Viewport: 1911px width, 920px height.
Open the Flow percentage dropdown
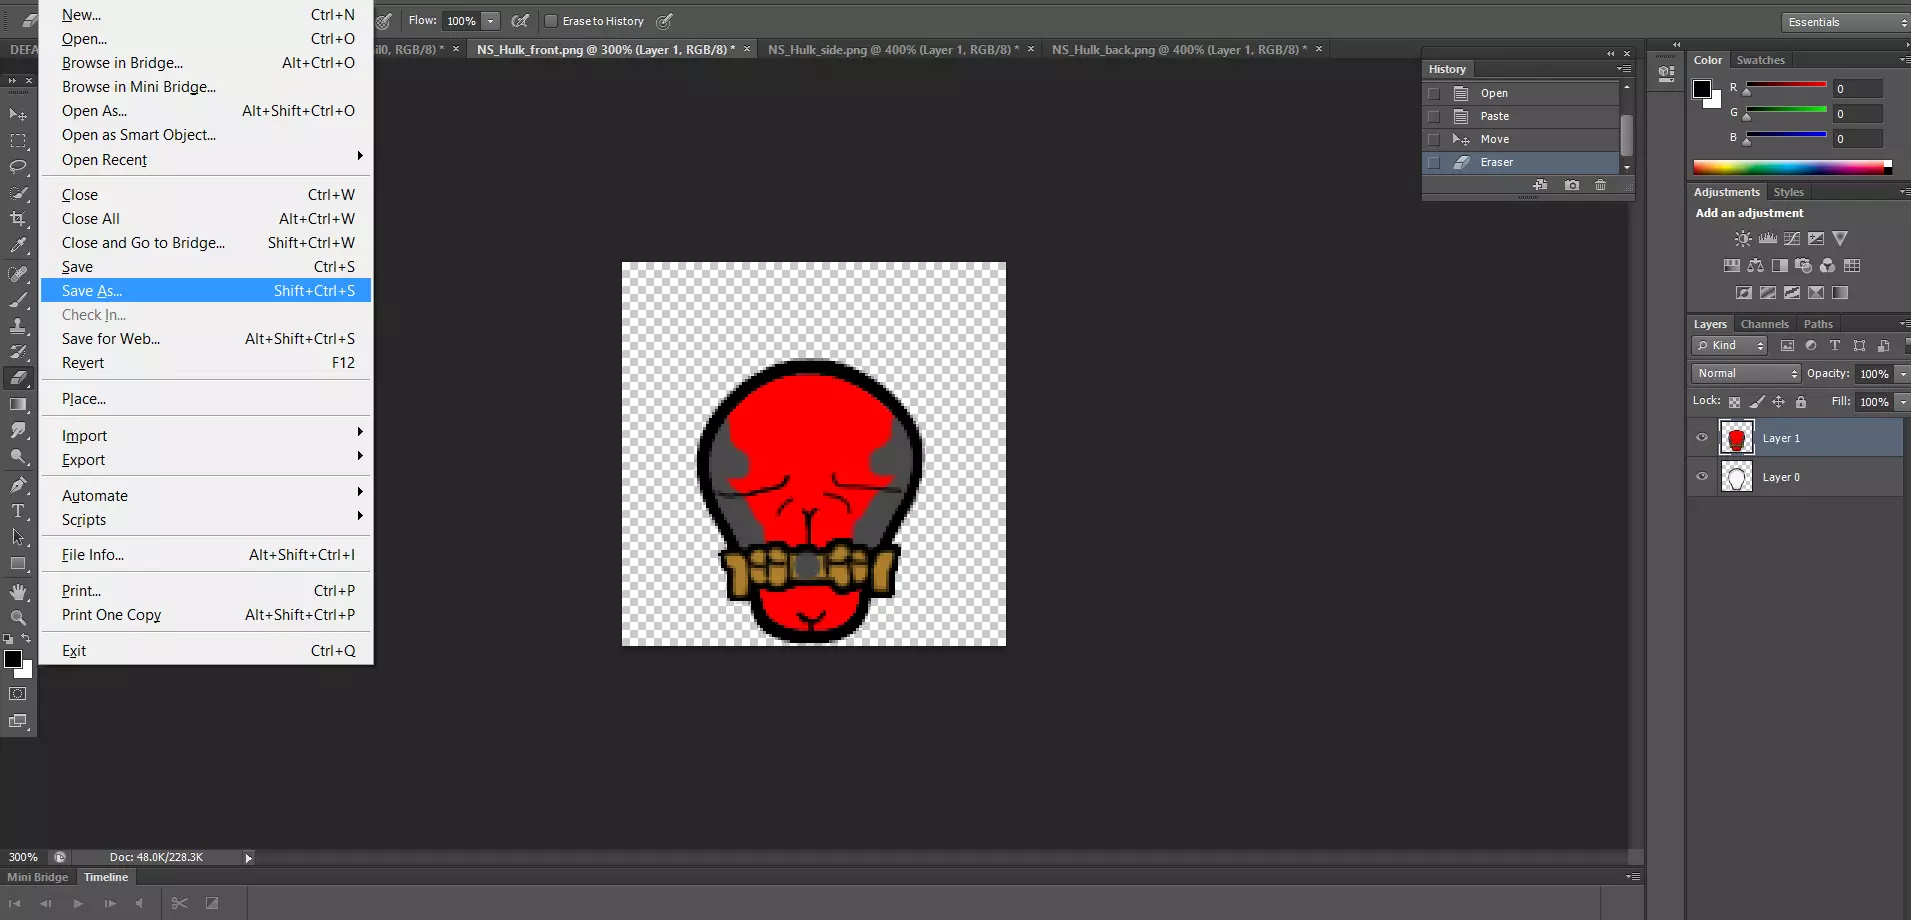491,21
